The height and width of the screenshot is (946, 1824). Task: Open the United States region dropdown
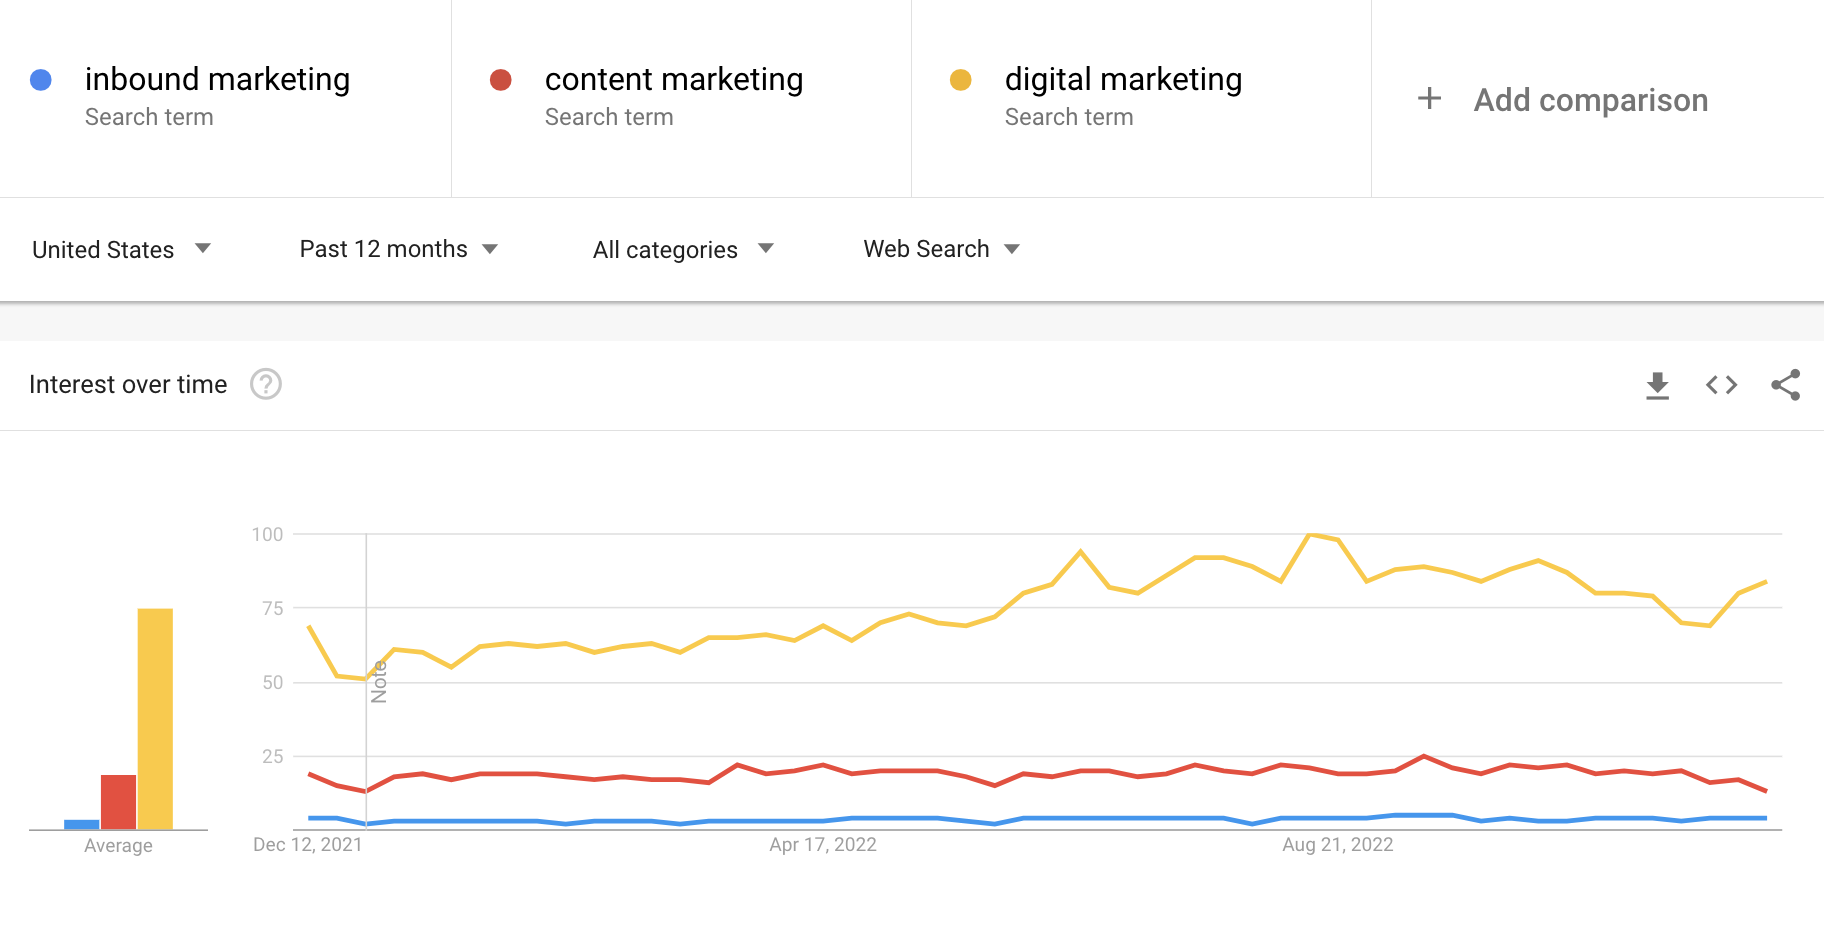click(x=121, y=249)
